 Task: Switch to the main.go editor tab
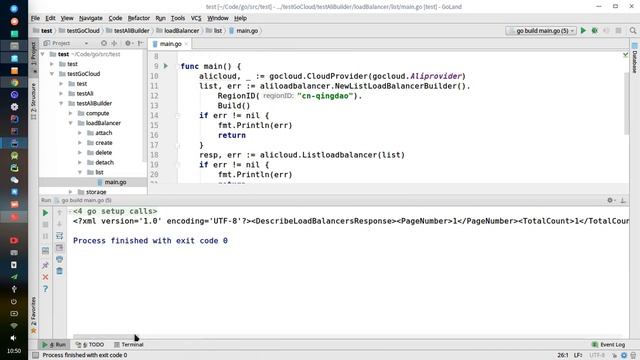[170, 44]
